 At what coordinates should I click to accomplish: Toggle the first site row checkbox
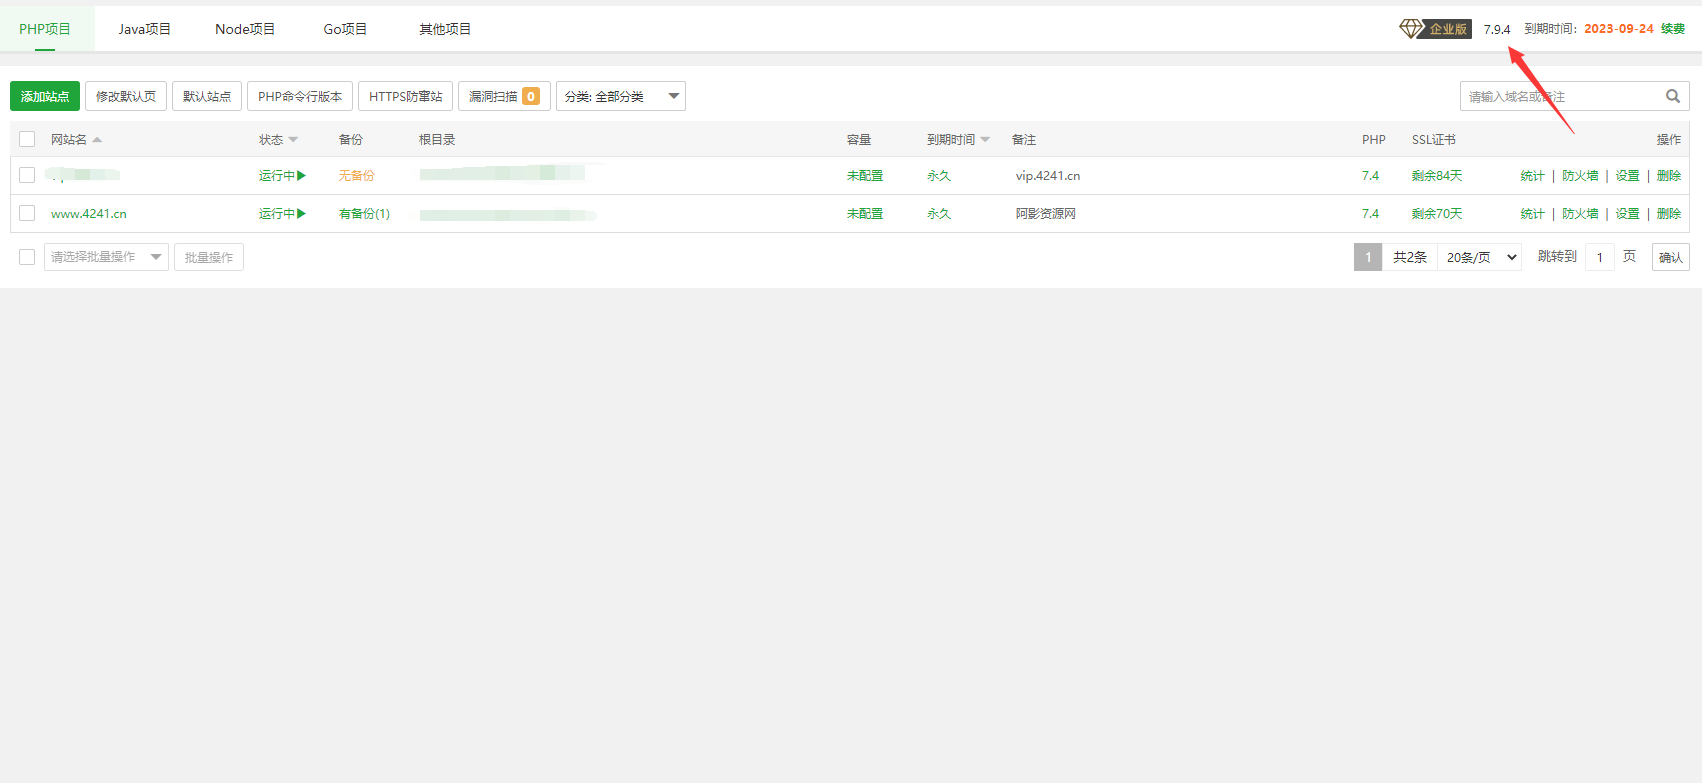tap(27, 176)
